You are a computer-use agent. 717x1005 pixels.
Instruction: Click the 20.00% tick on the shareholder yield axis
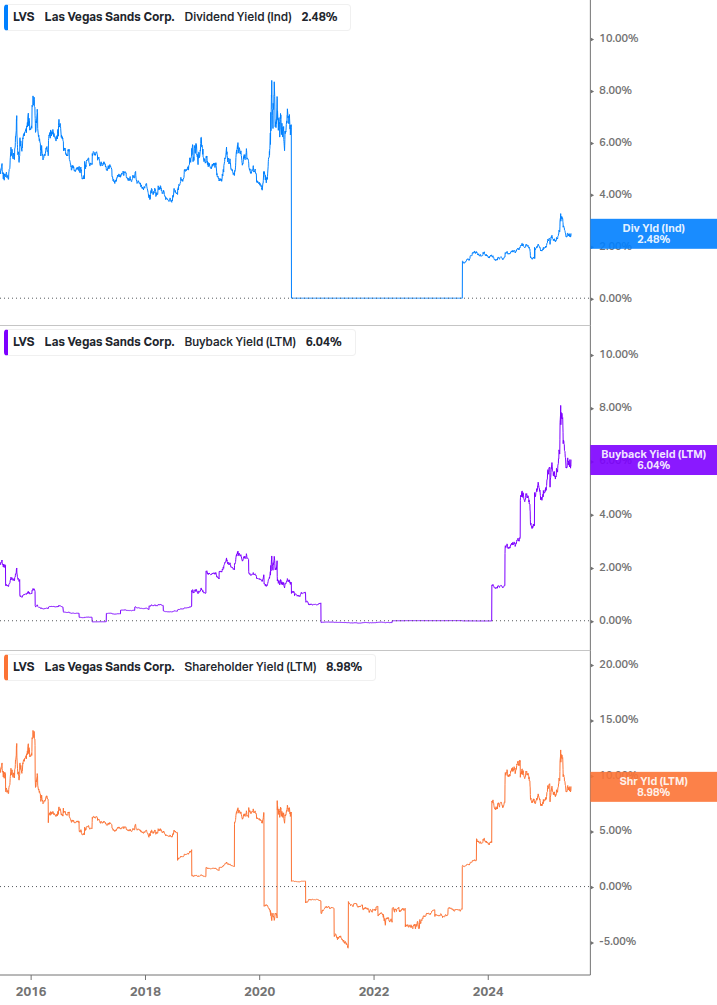tap(618, 665)
